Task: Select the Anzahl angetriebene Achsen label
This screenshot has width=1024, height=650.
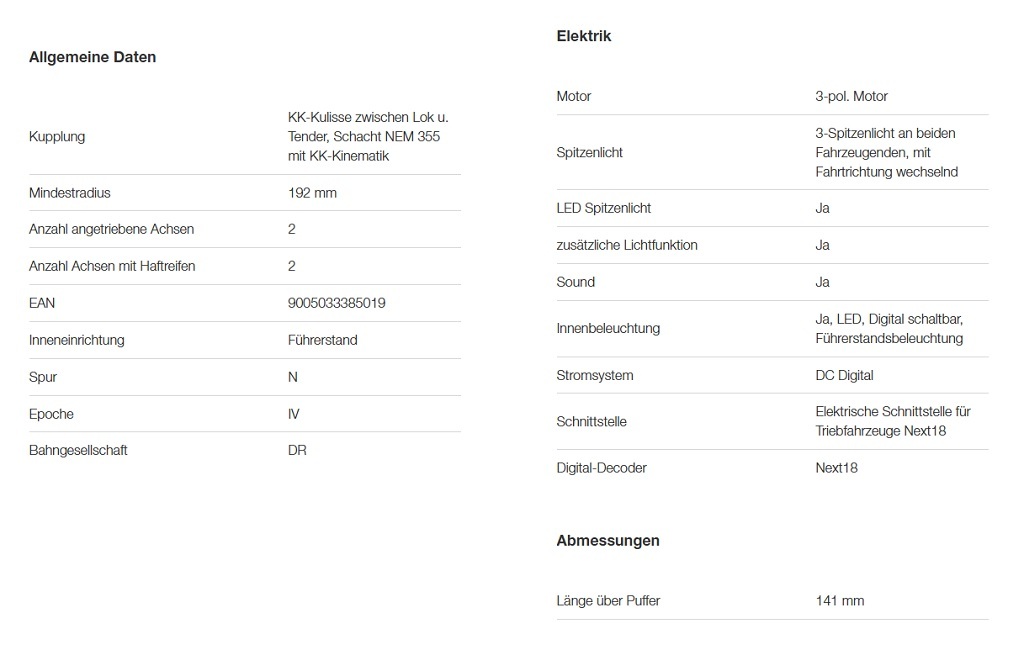Action: point(111,229)
